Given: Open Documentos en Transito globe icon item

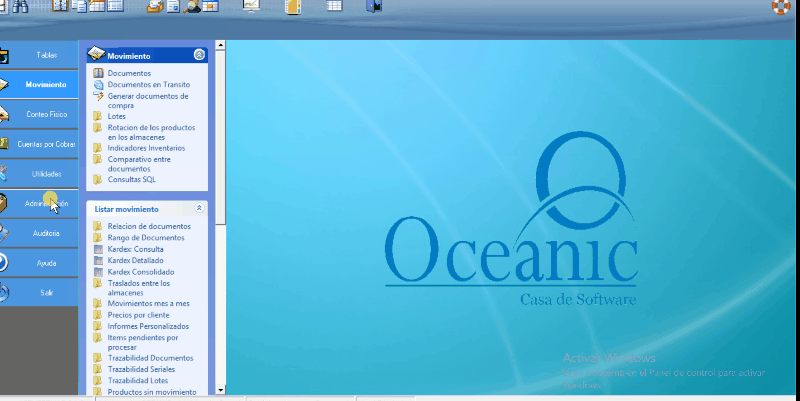Looking at the screenshot, I should pyautogui.click(x=98, y=85).
